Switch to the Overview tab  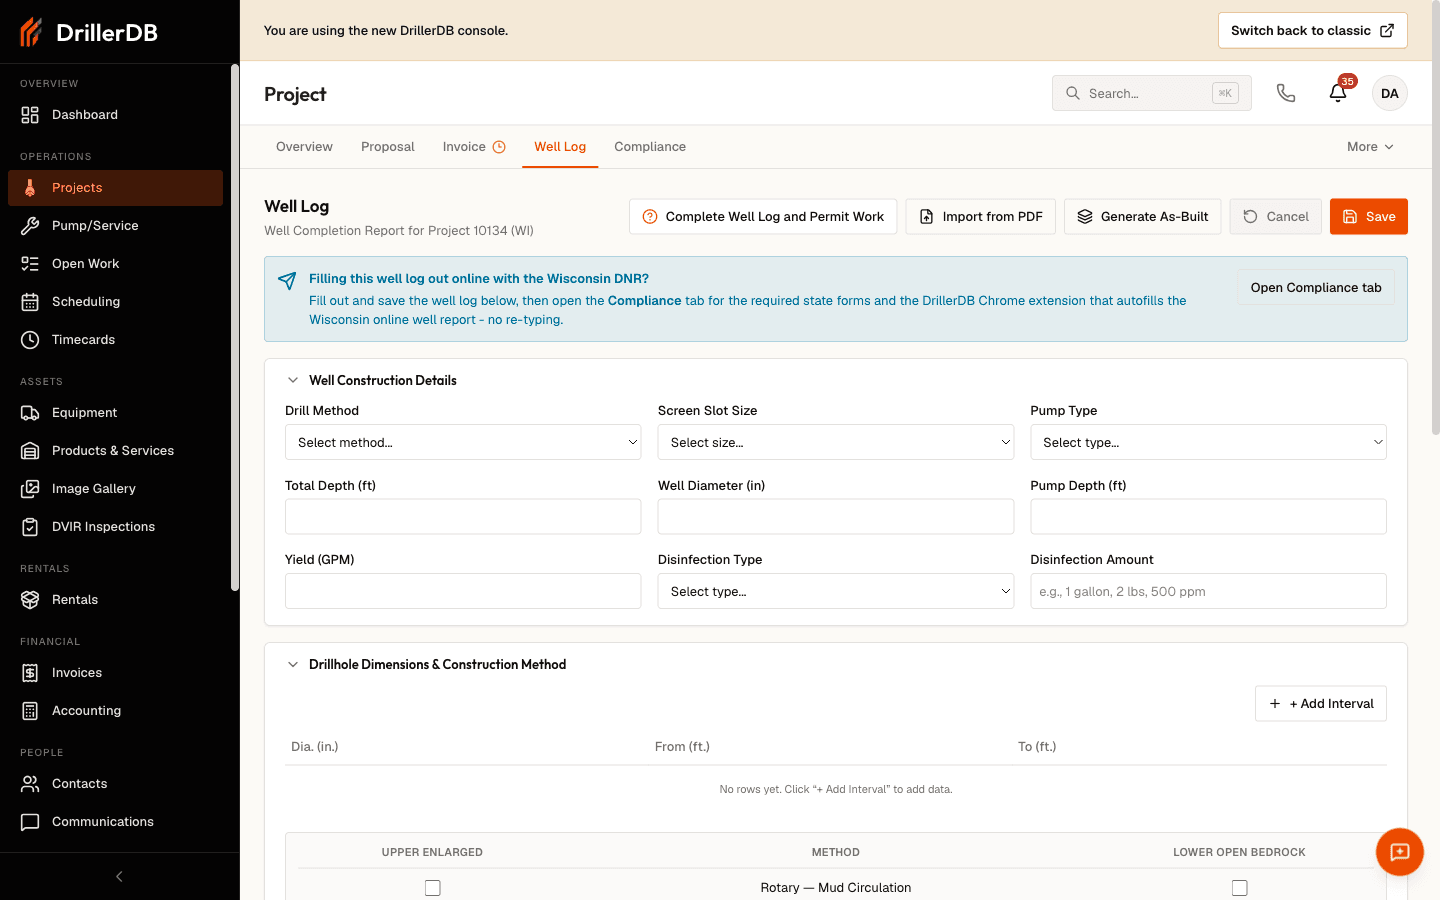coord(304,147)
